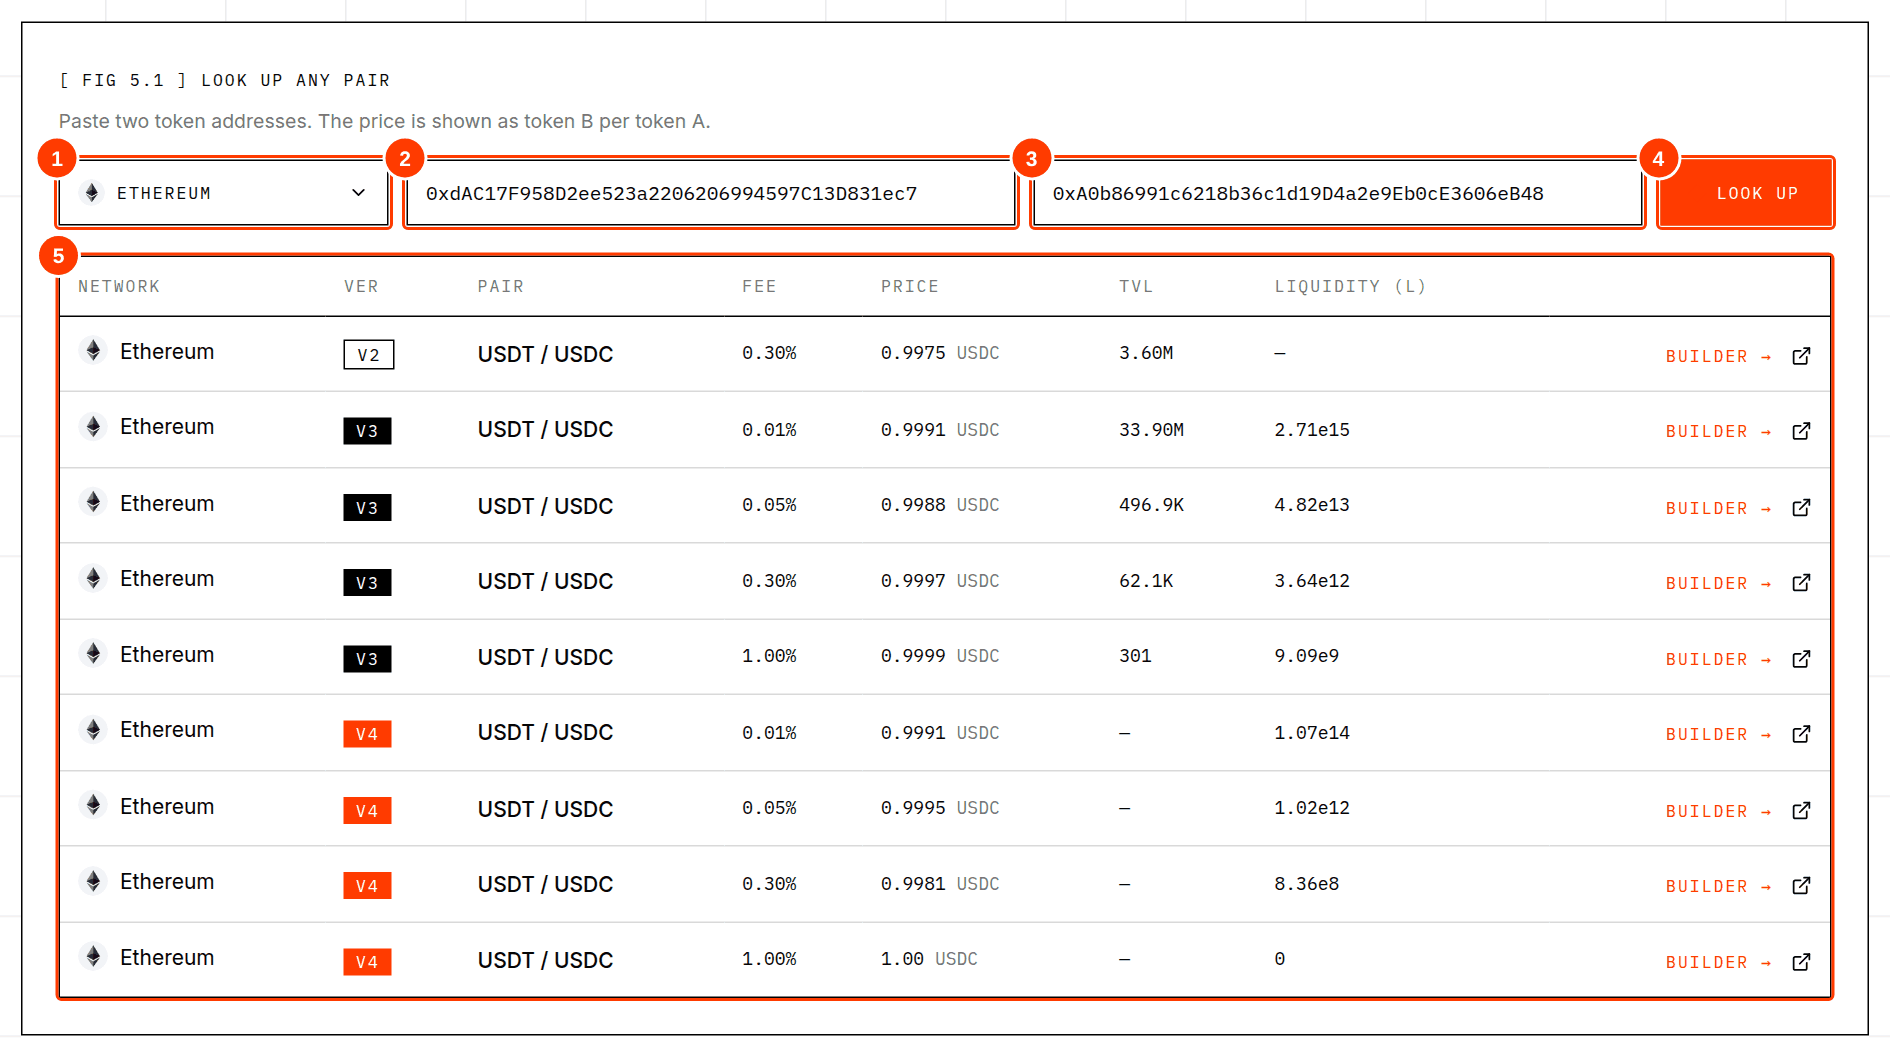Click the LOOK UP button
The height and width of the screenshot is (1056, 1890).
[1746, 193]
